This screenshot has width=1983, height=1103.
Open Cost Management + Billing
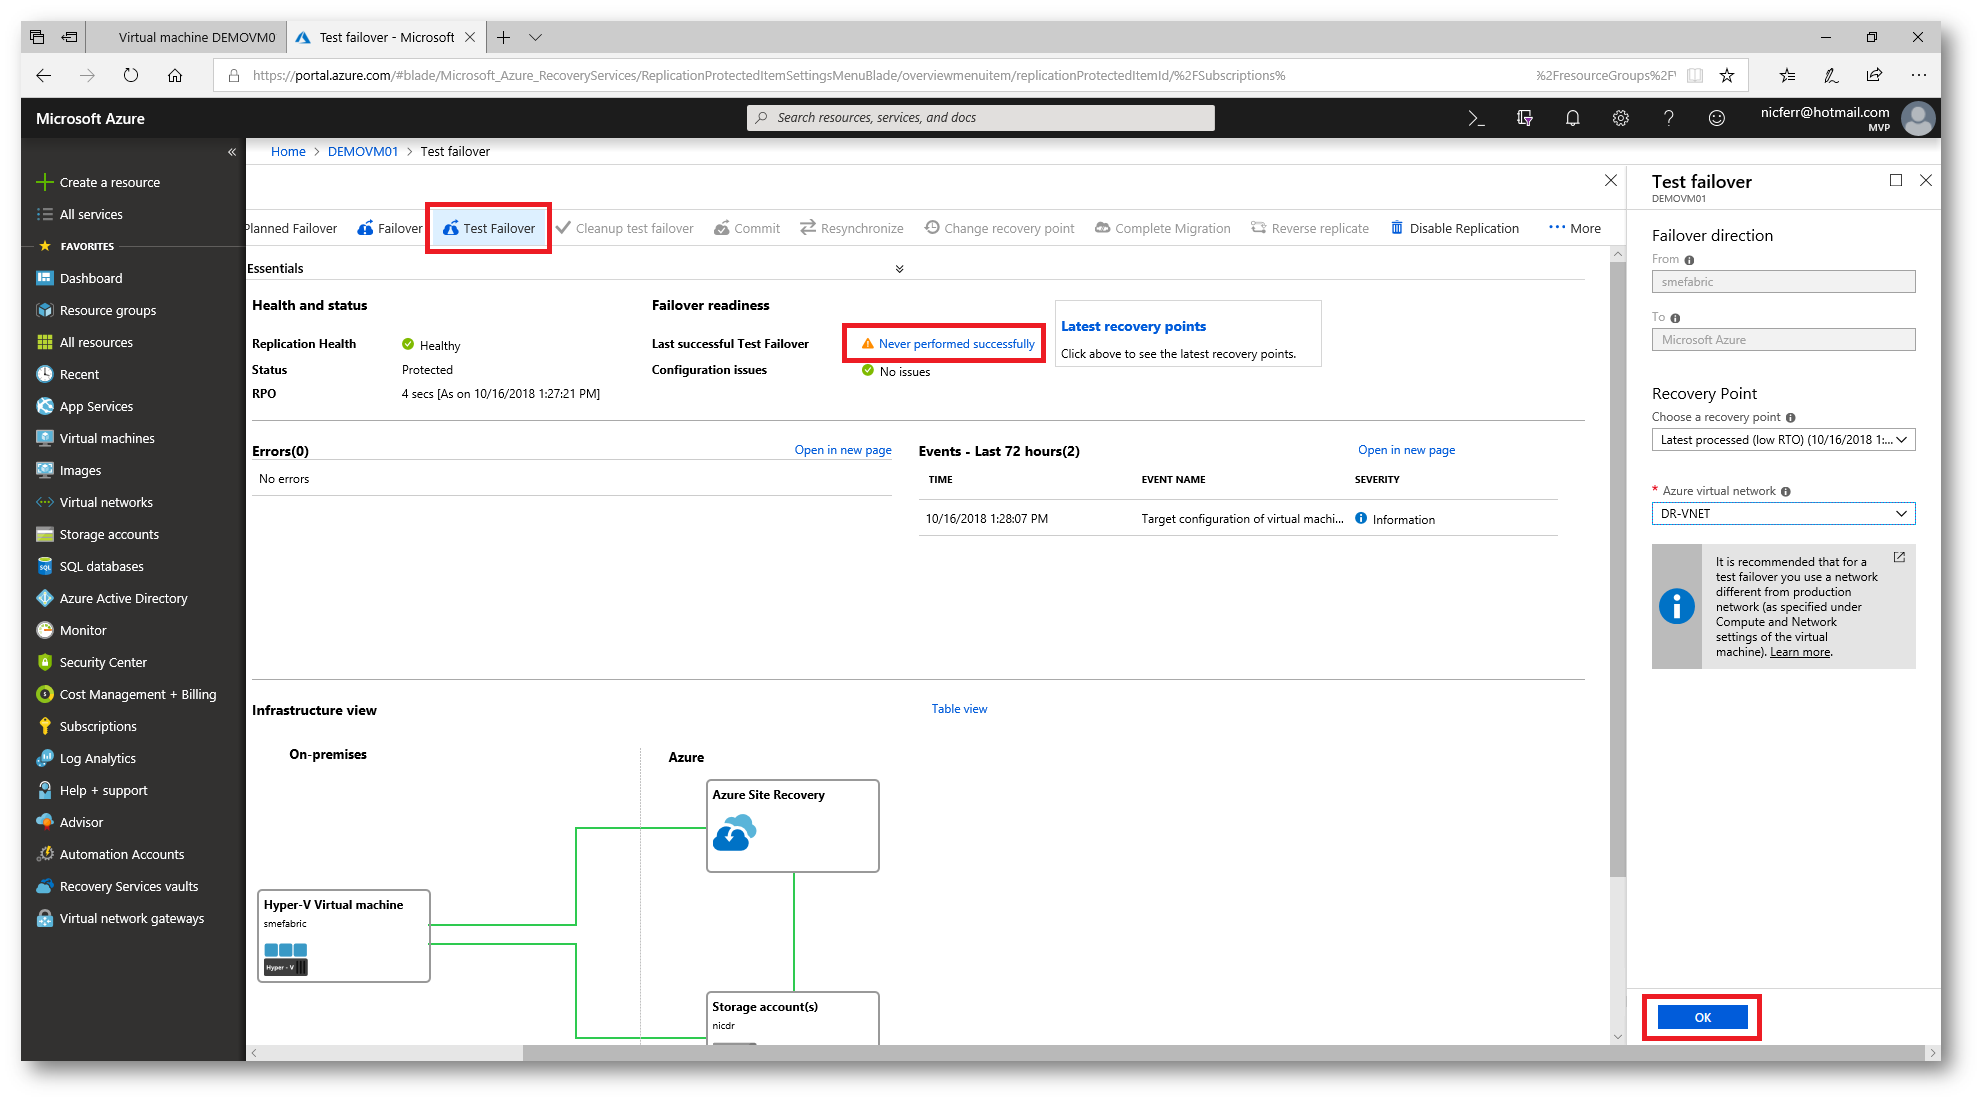click(137, 694)
